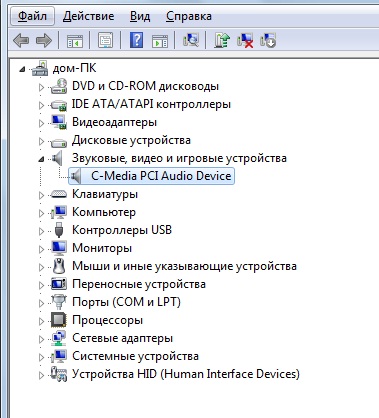Click the Устройства HID icon
The width and height of the screenshot is (379, 418).
(59, 374)
